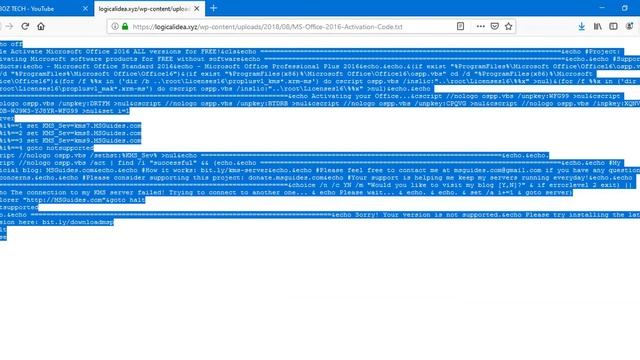The image size is (640, 360).
Task: Toggle the sidebar view icon
Action: pyautogui.click(x=613, y=27)
